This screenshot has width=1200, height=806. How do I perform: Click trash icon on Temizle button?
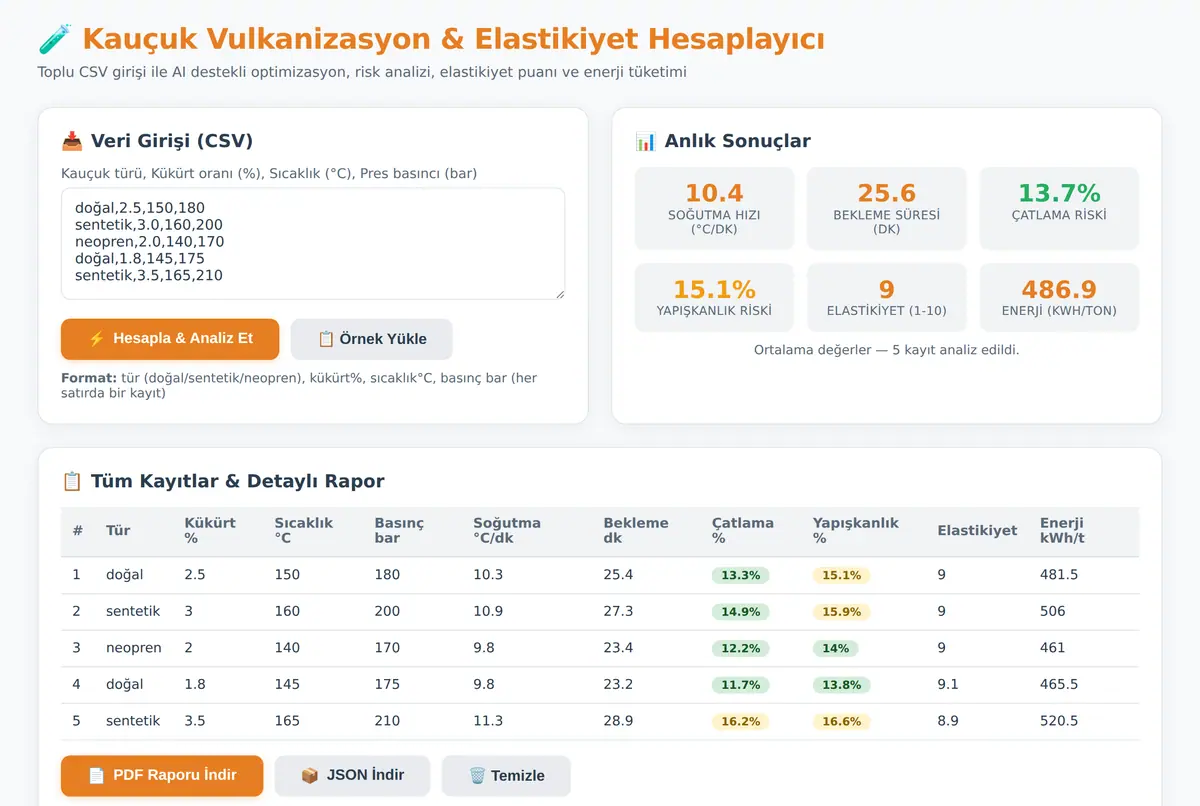coord(477,775)
